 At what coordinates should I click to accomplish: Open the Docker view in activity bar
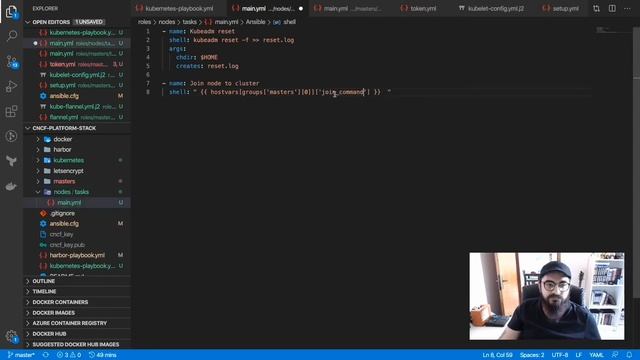point(11,187)
